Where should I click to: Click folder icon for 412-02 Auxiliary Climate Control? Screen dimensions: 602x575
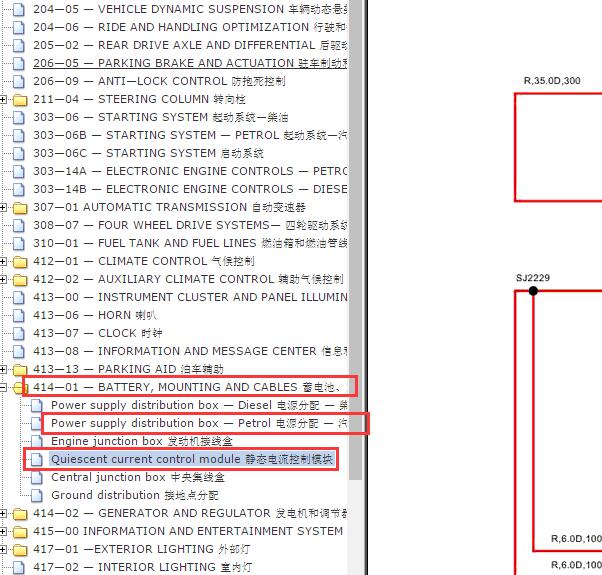point(20,280)
